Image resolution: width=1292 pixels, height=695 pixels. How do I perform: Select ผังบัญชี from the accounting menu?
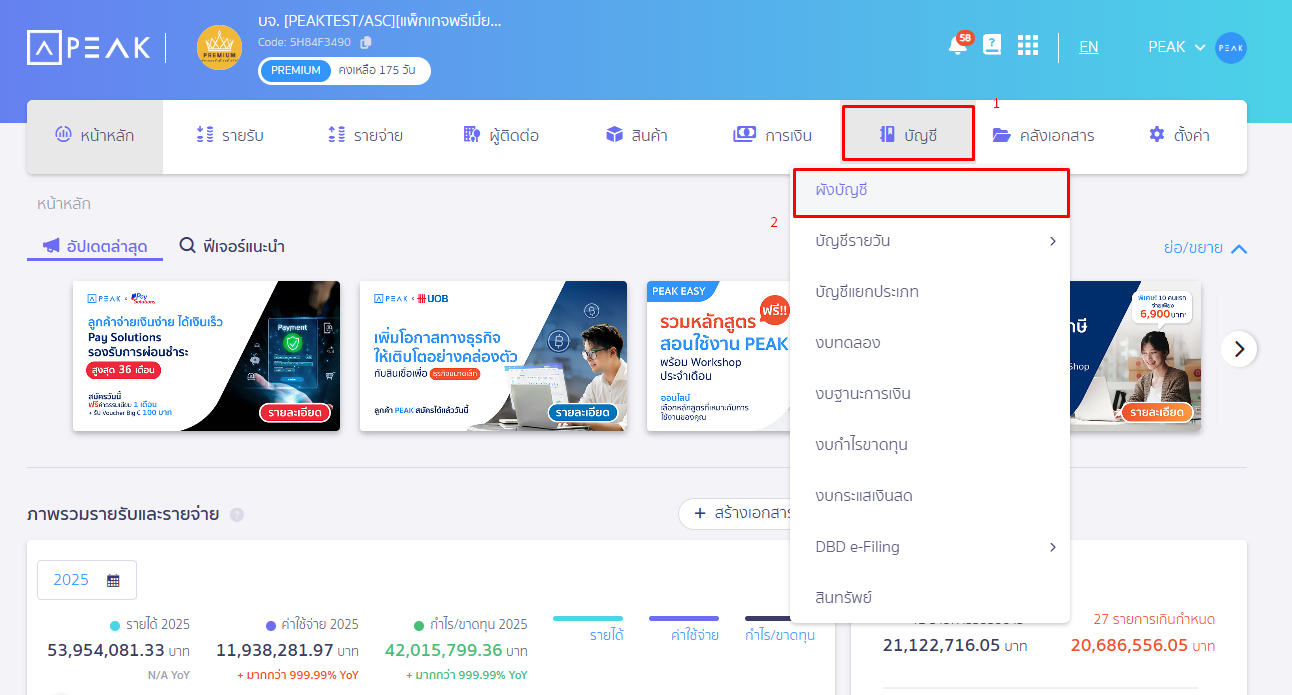[x=930, y=190]
